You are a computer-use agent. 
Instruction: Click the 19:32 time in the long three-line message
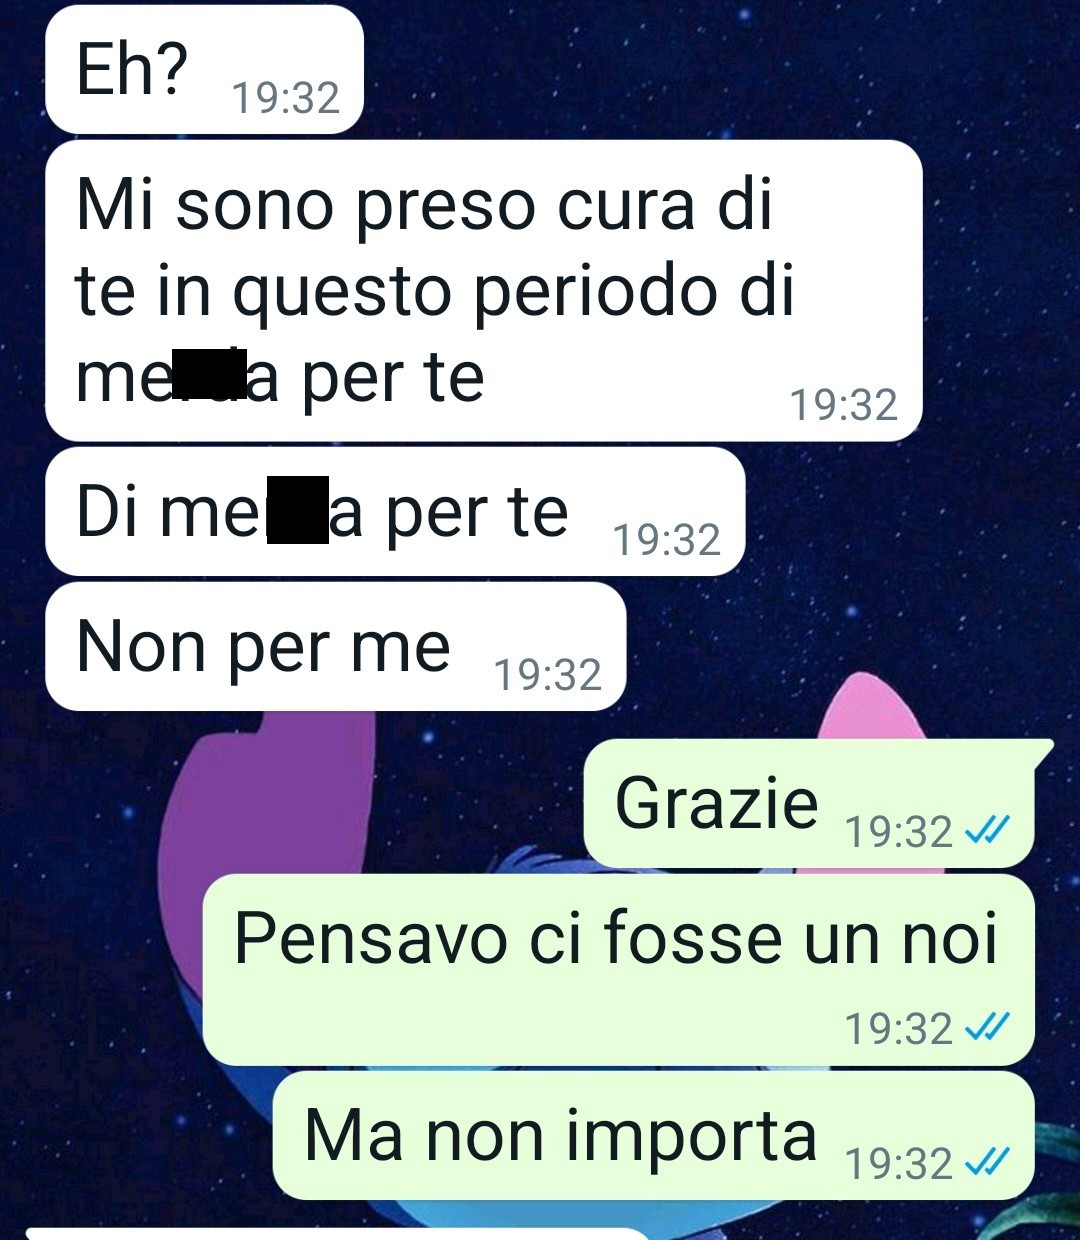[x=843, y=405]
